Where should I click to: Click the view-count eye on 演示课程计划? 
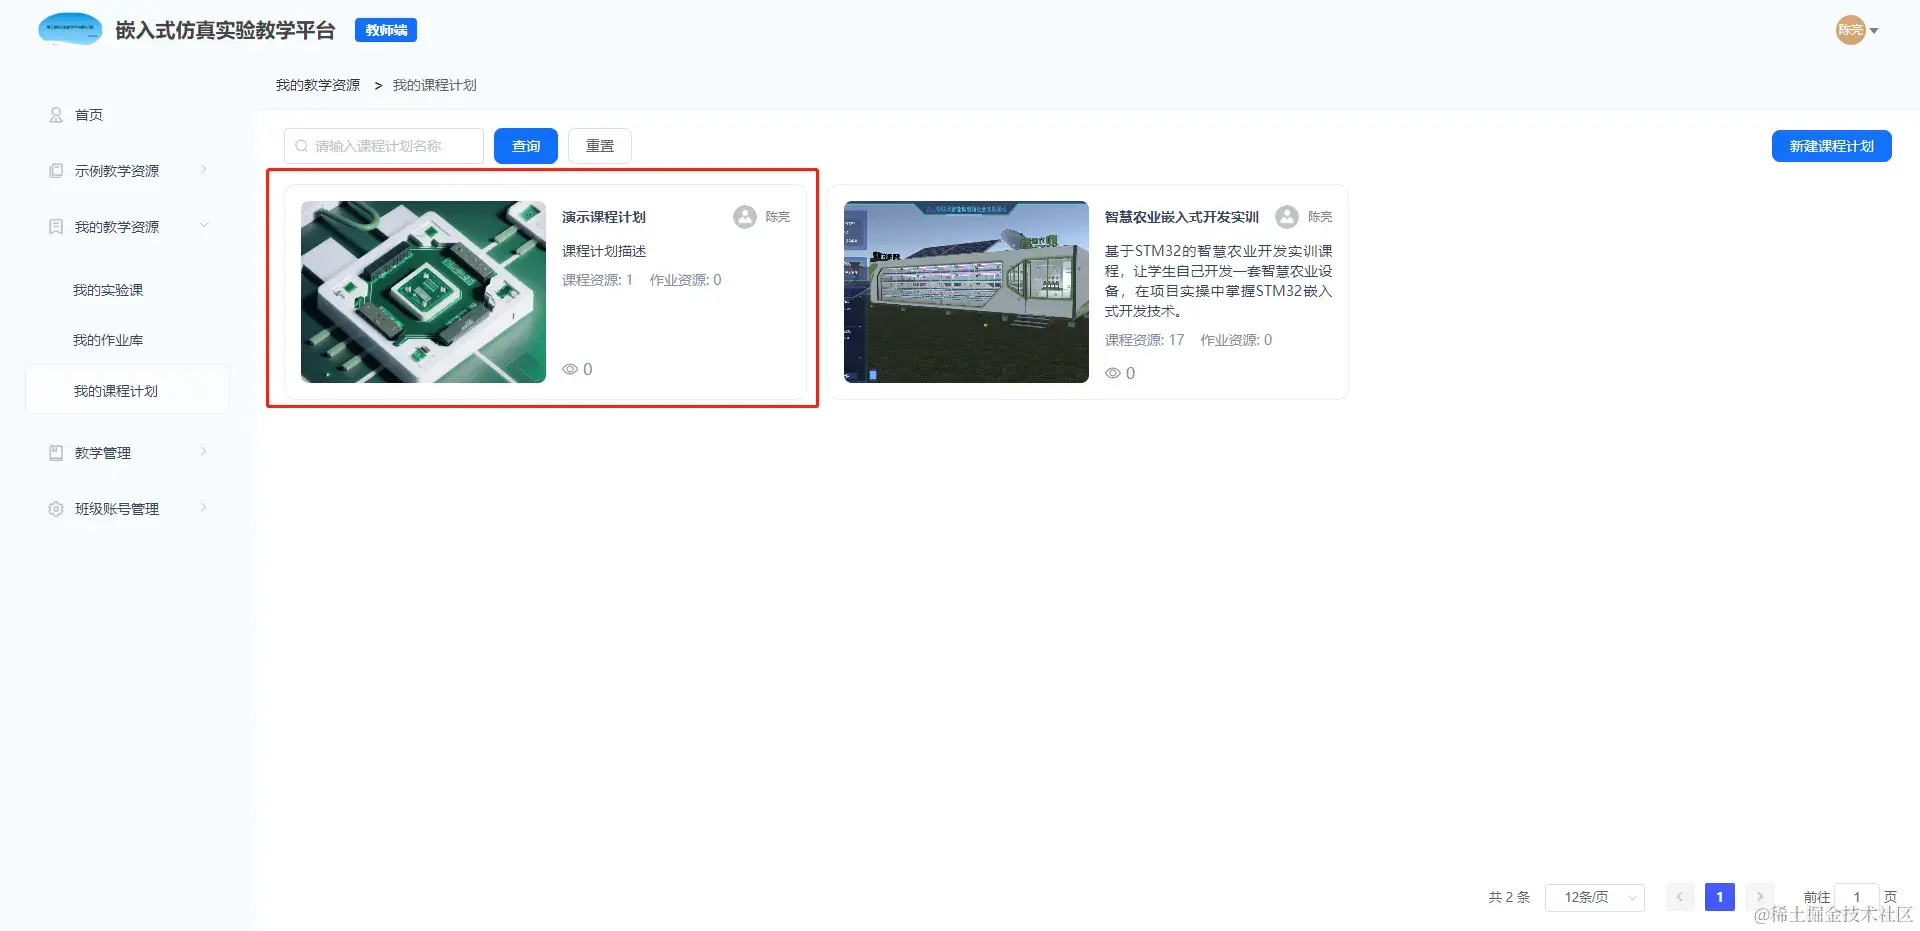pyautogui.click(x=570, y=369)
